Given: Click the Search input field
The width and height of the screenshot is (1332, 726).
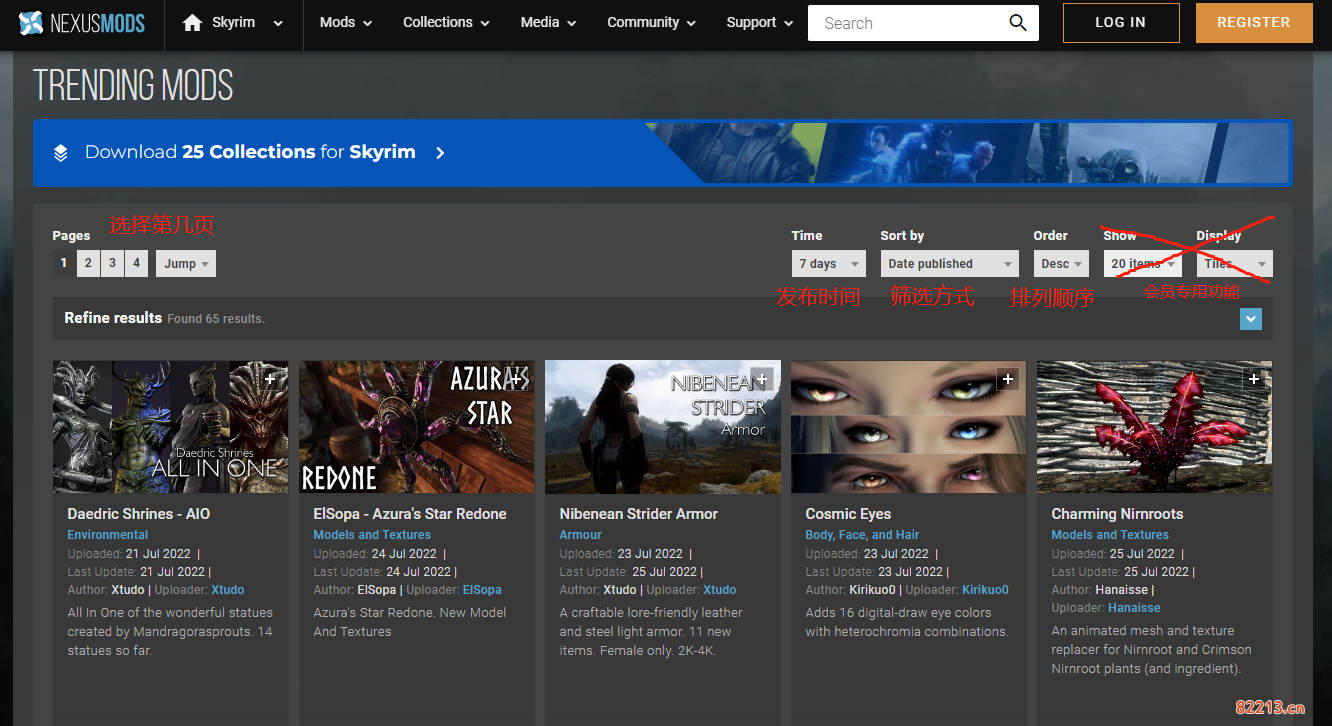Looking at the screenshot, I should (x=905, y=23).
